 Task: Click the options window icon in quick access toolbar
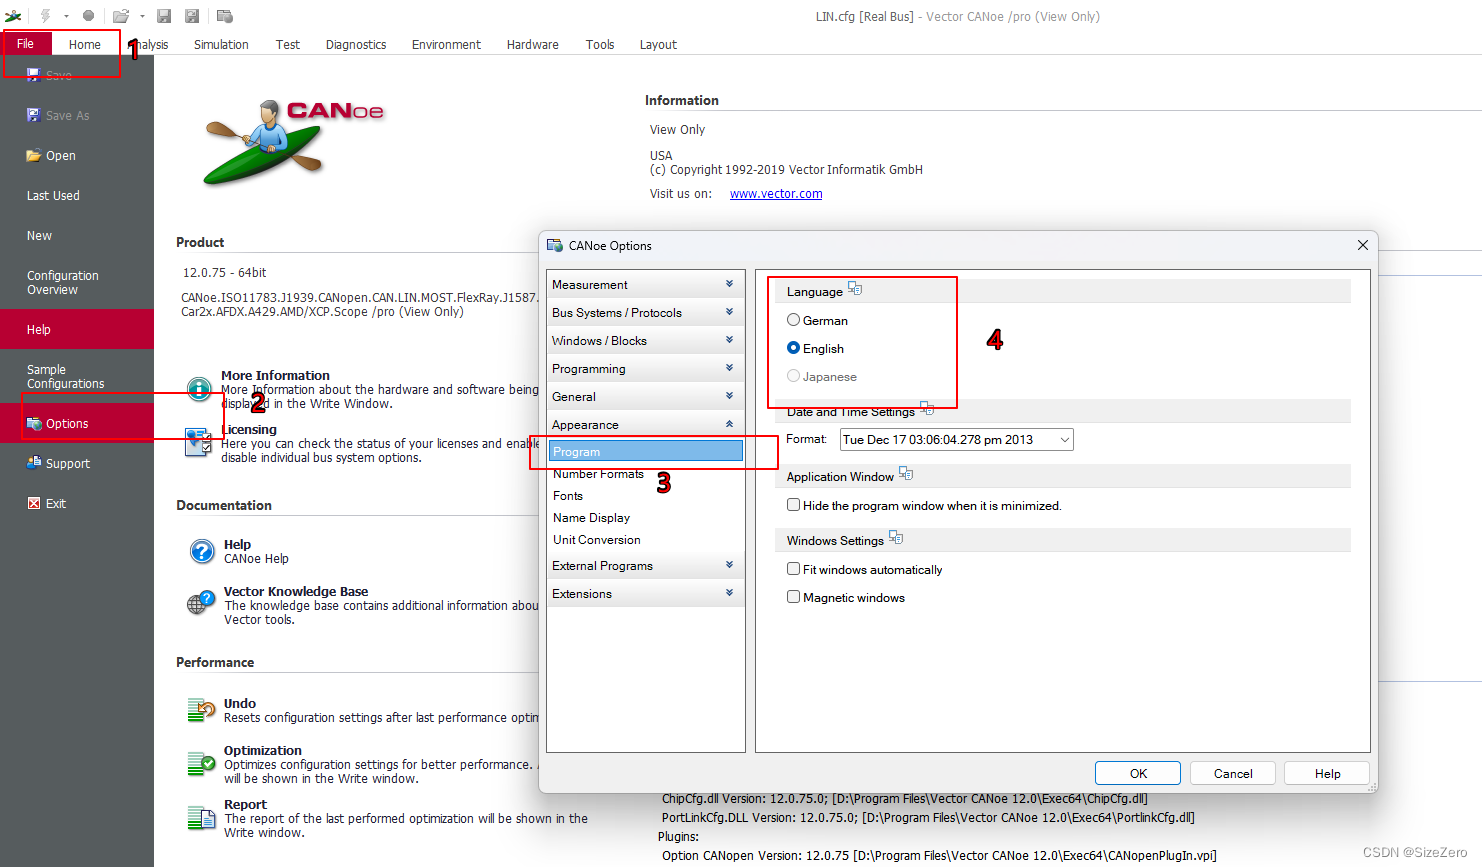[x=225, y=16]
